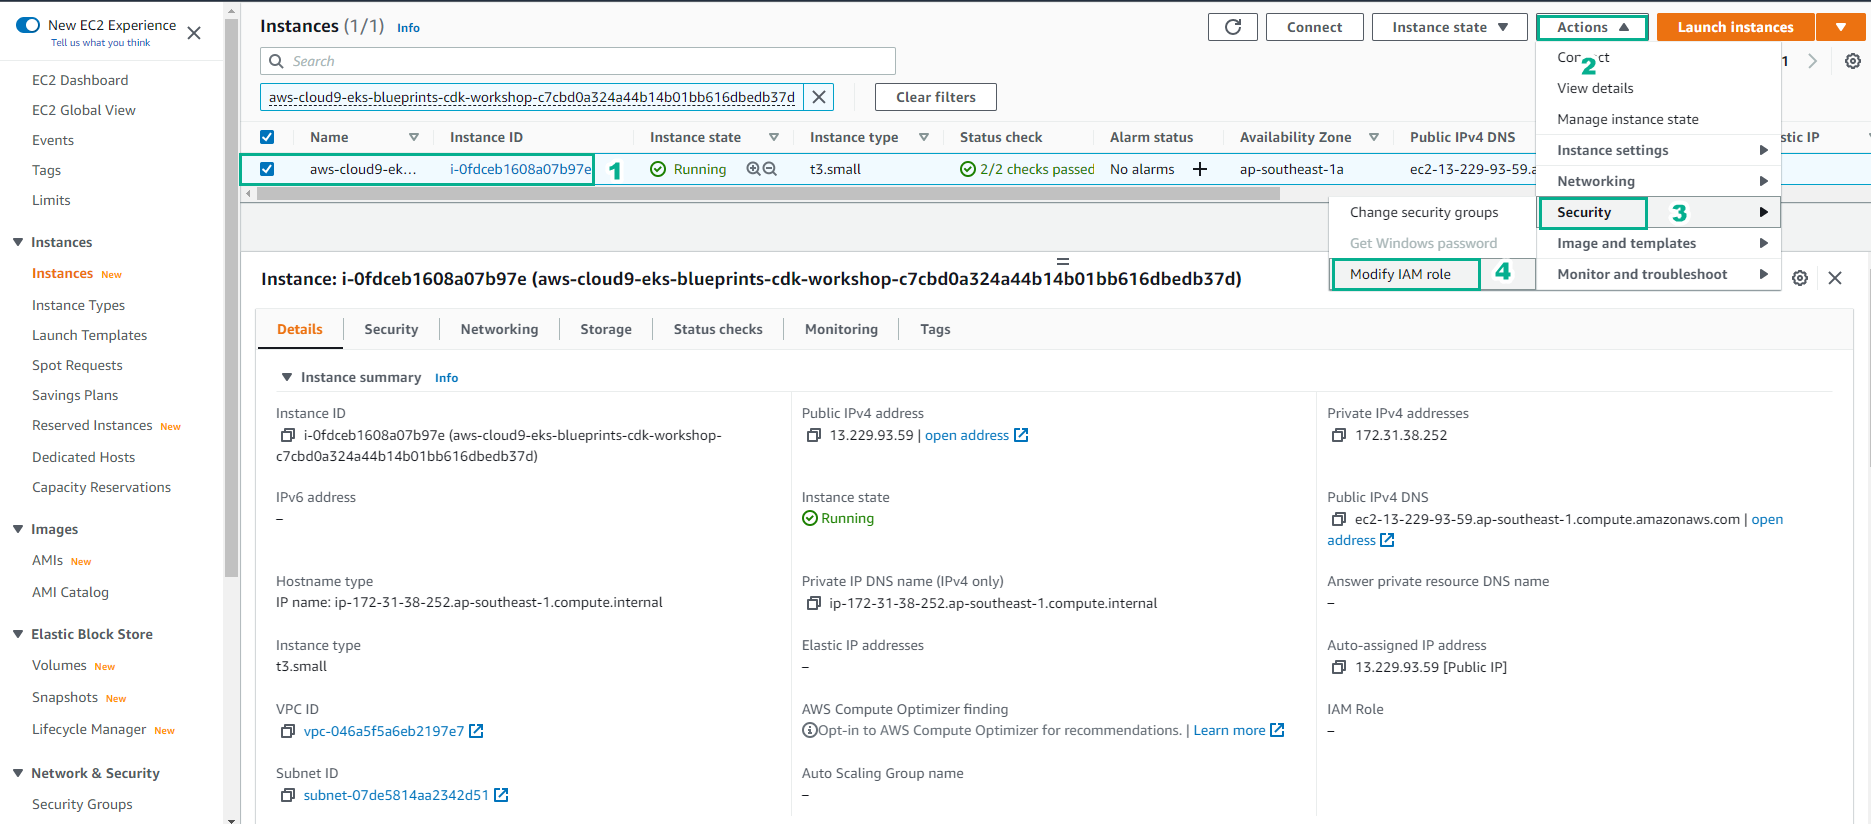Screen dimensions: 1871x824
Task: Open the Monitoring tab
Action: [841, 329]
